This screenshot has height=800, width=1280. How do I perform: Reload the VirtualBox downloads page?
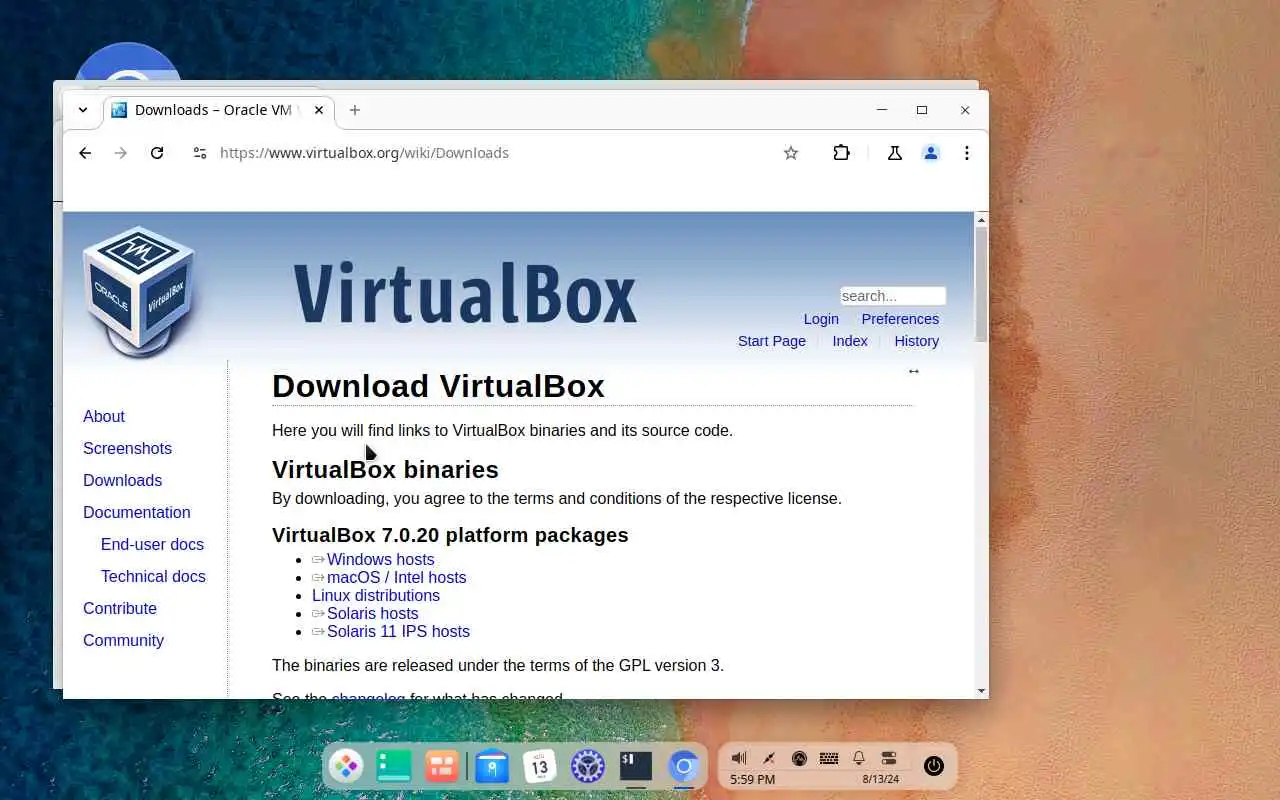click(x=157, y=153)
